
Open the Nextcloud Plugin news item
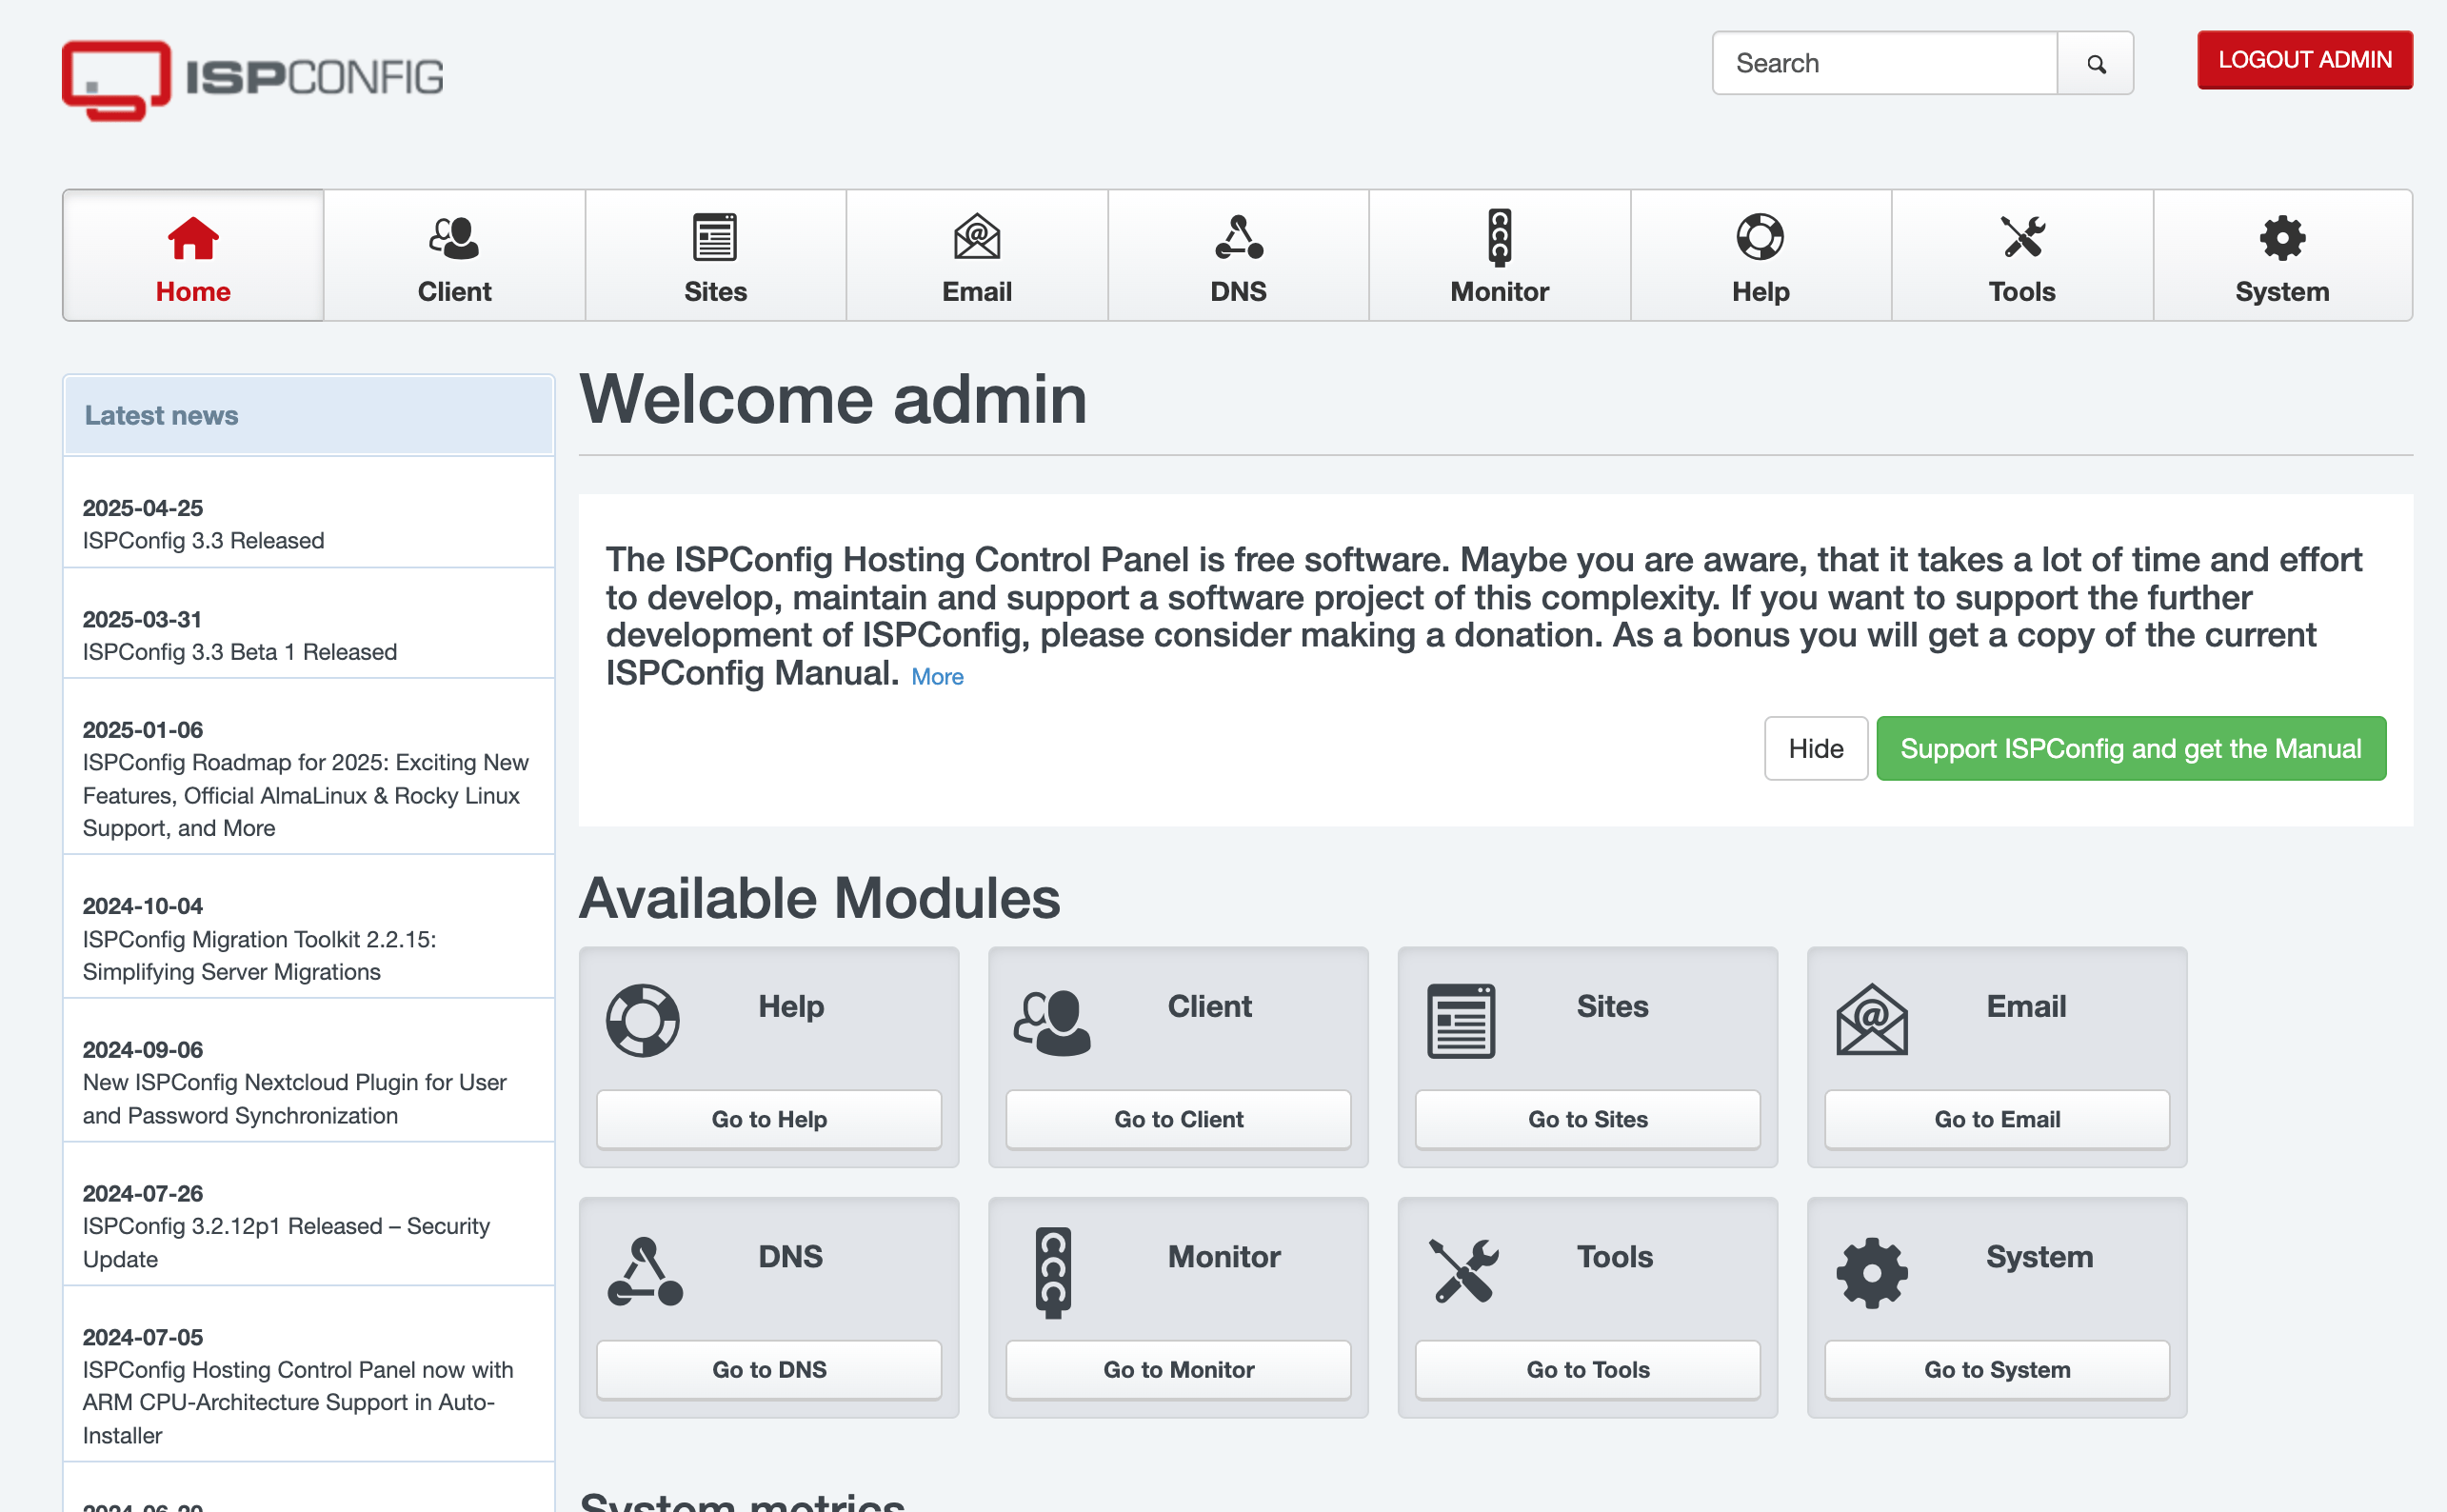point(294,1099)
